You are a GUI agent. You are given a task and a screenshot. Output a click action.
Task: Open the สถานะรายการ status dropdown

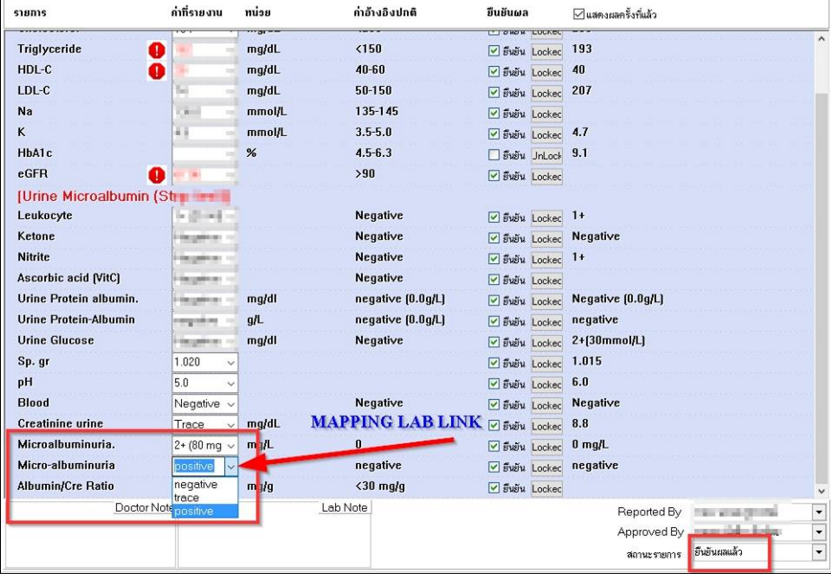819,553
